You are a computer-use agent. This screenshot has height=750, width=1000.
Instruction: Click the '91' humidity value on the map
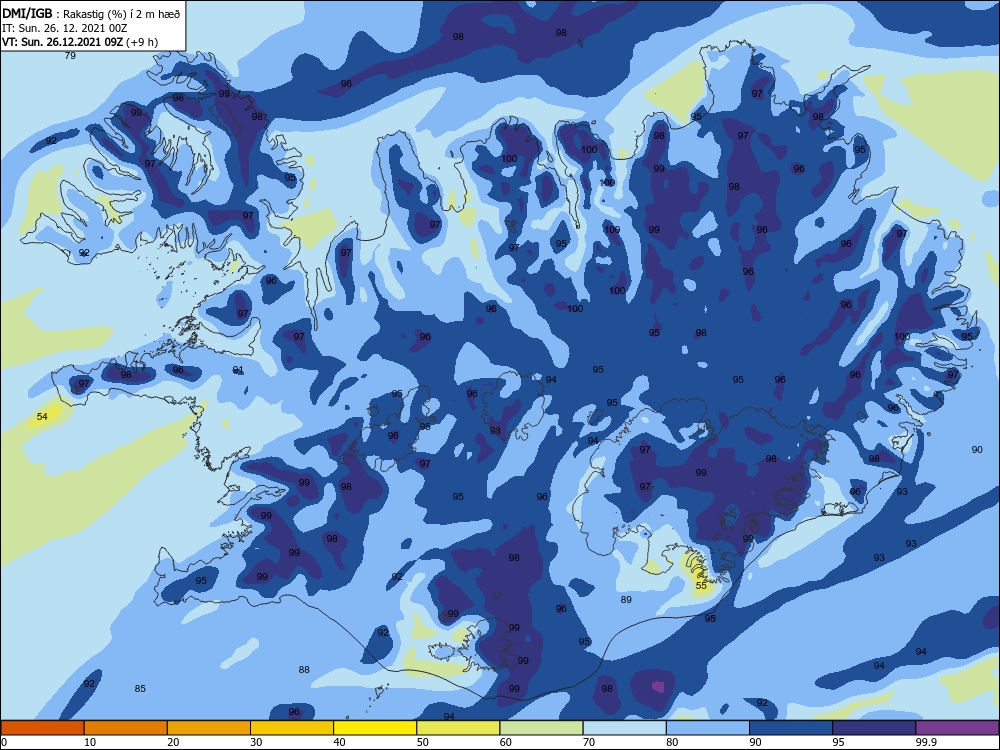pyautogui.click(x=238, y=370)
